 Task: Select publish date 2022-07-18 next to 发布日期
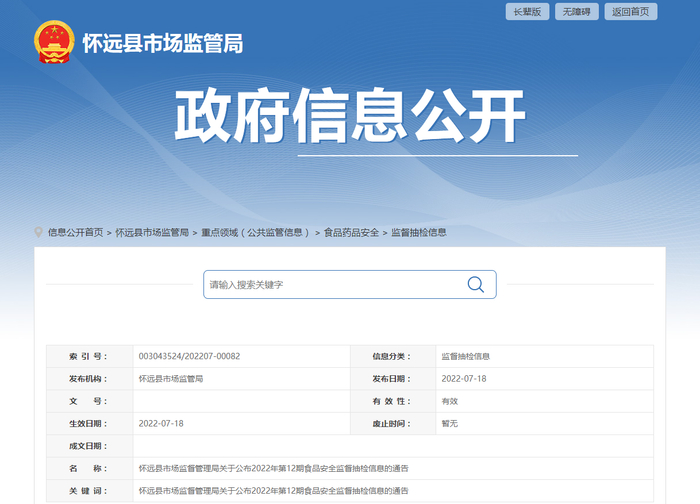click(x=464, y=379)
